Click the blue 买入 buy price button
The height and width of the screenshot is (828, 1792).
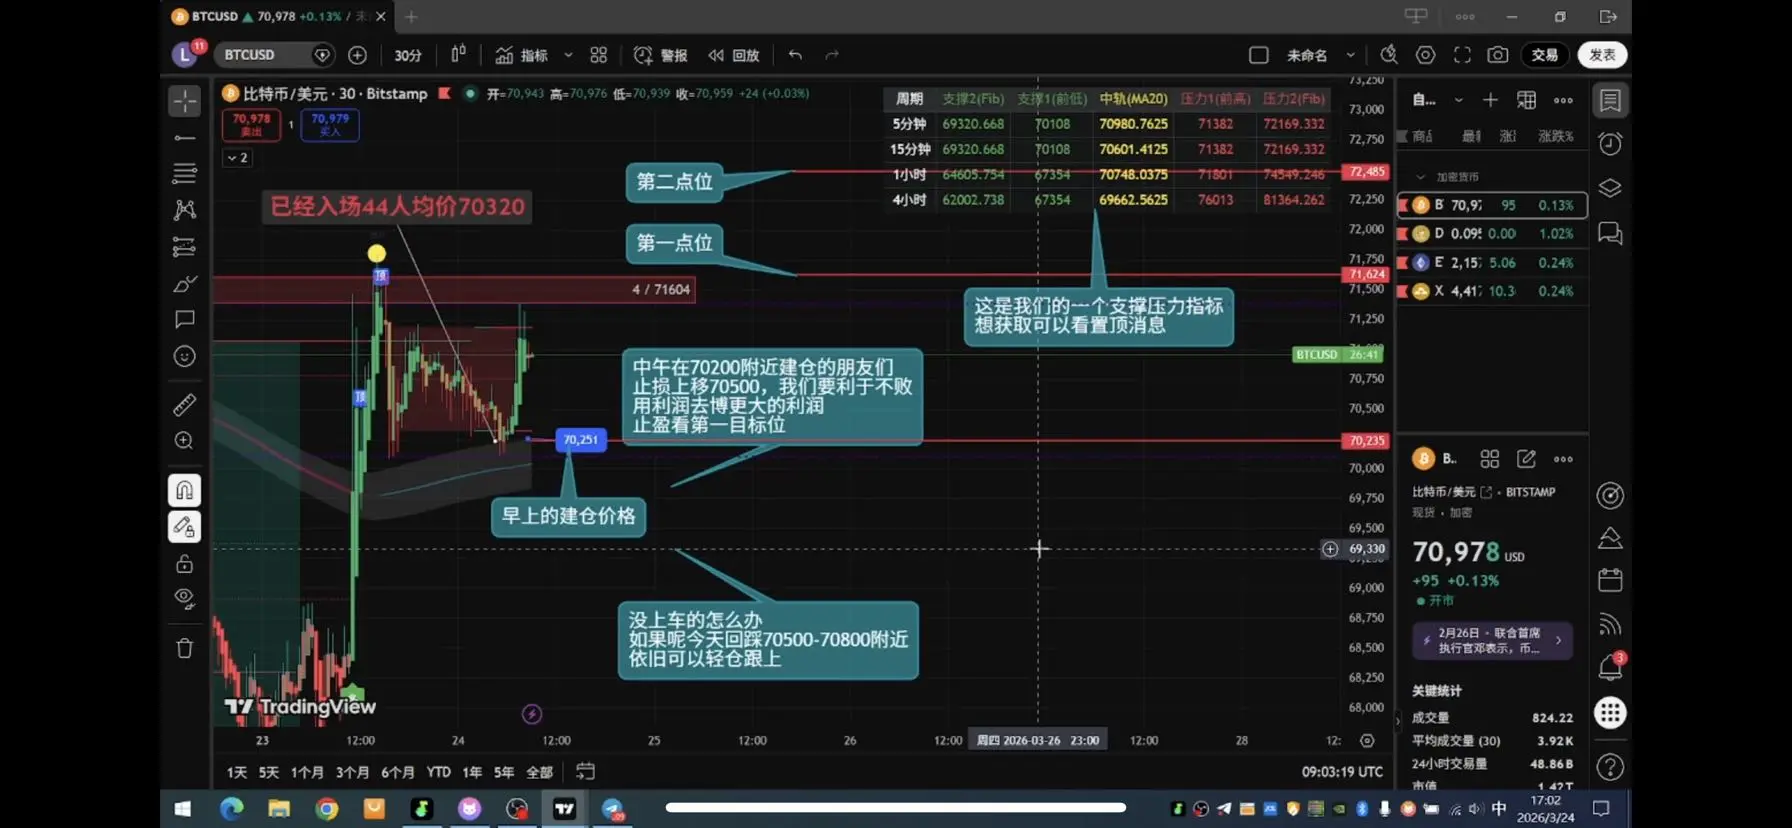(330, 125)
